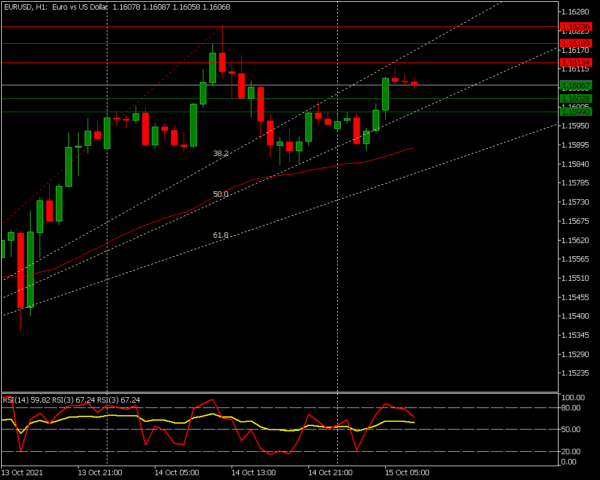600x480 pixels.
Task: Click the 0.00 level on RSI scale
Action: pyautogui.click(x=569, y=462)
